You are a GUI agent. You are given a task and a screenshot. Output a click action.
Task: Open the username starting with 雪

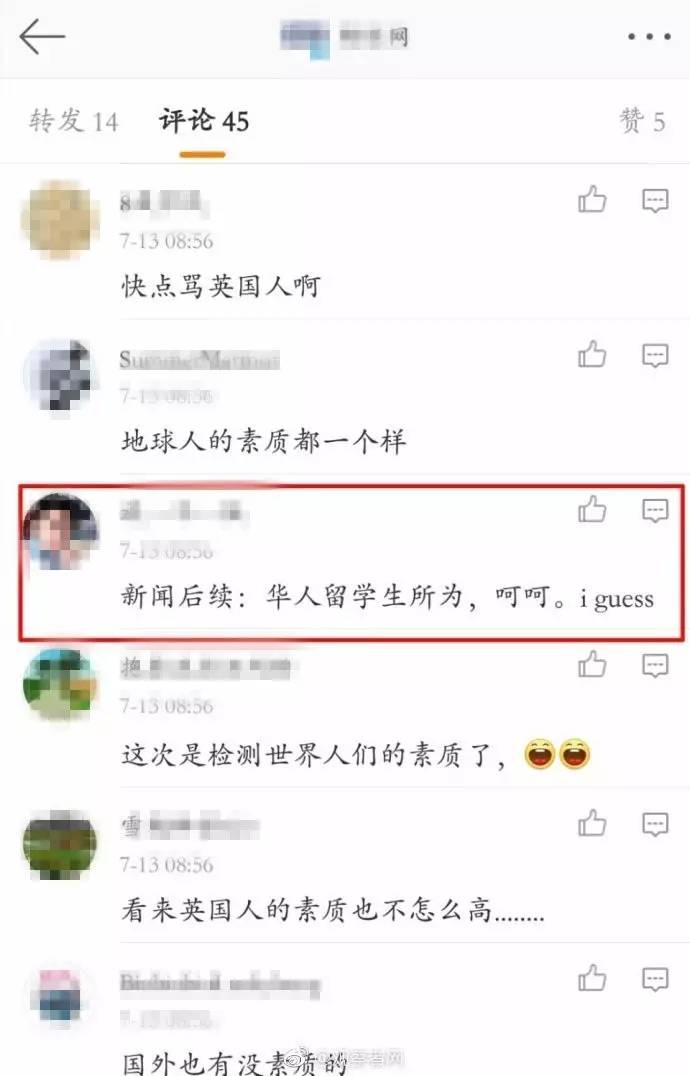(x=189, y=826)
